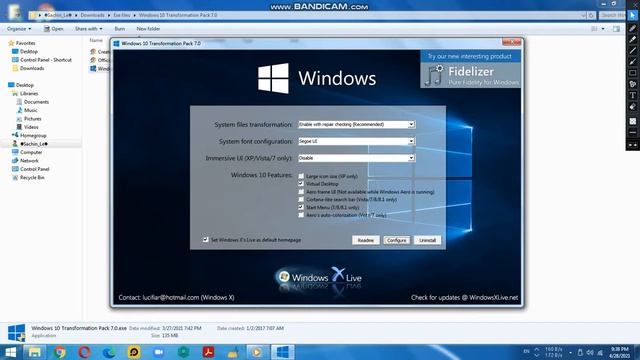
Task: Open the media player taskbar icon
Action: point(257,352)
